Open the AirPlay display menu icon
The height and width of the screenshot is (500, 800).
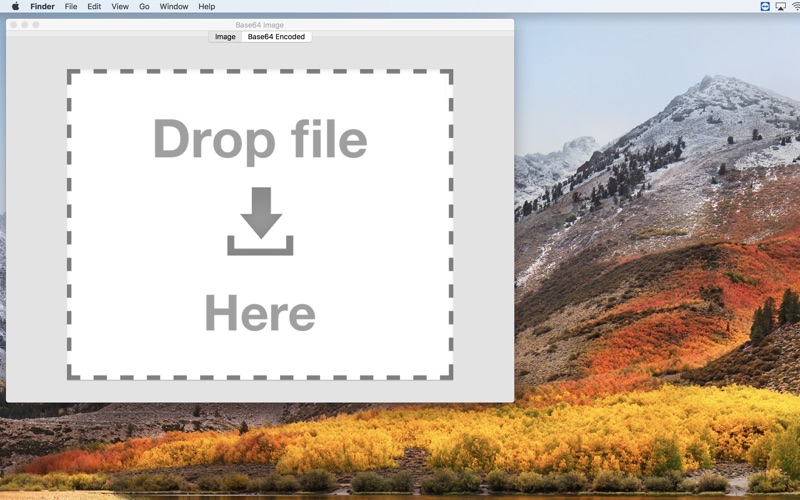click(781, 6)
